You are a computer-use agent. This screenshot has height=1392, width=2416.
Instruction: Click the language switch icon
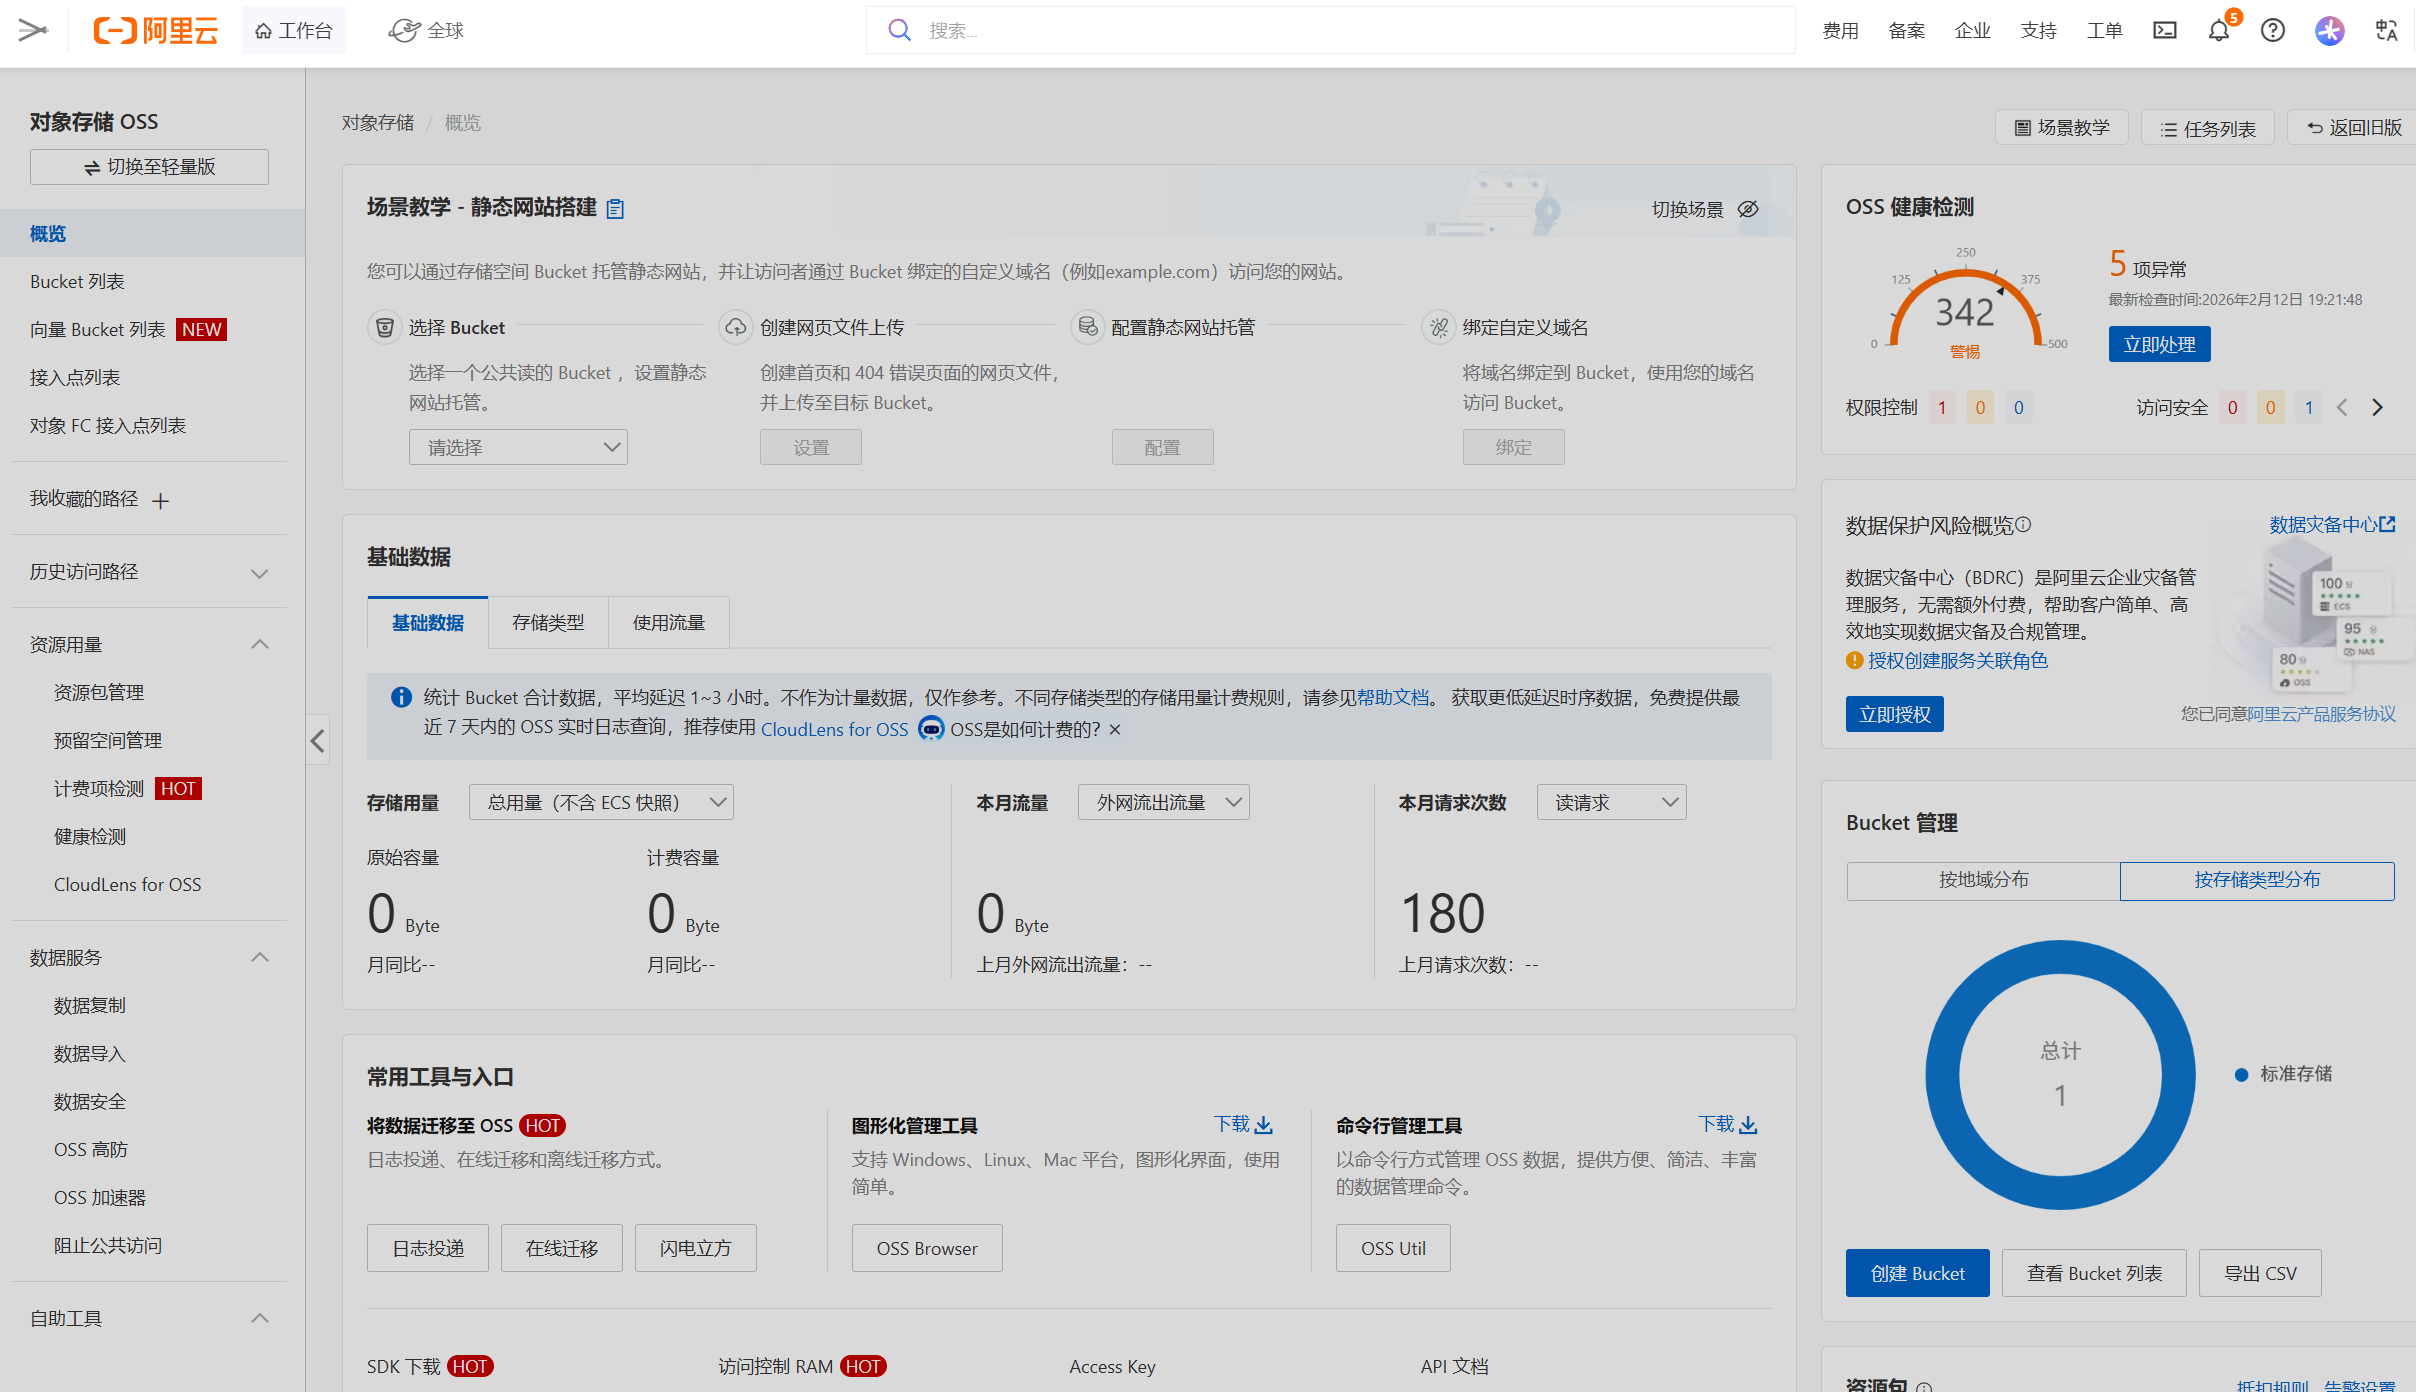point(2386,31)
